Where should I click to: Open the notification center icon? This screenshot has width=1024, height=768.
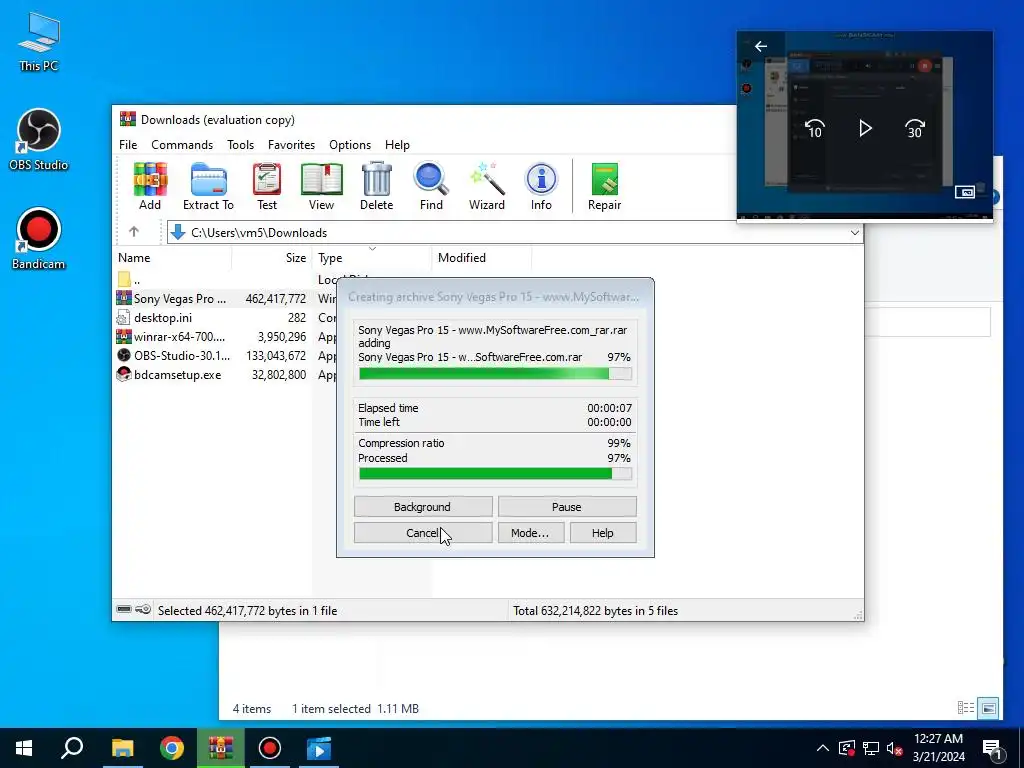[x=993, y=749]
